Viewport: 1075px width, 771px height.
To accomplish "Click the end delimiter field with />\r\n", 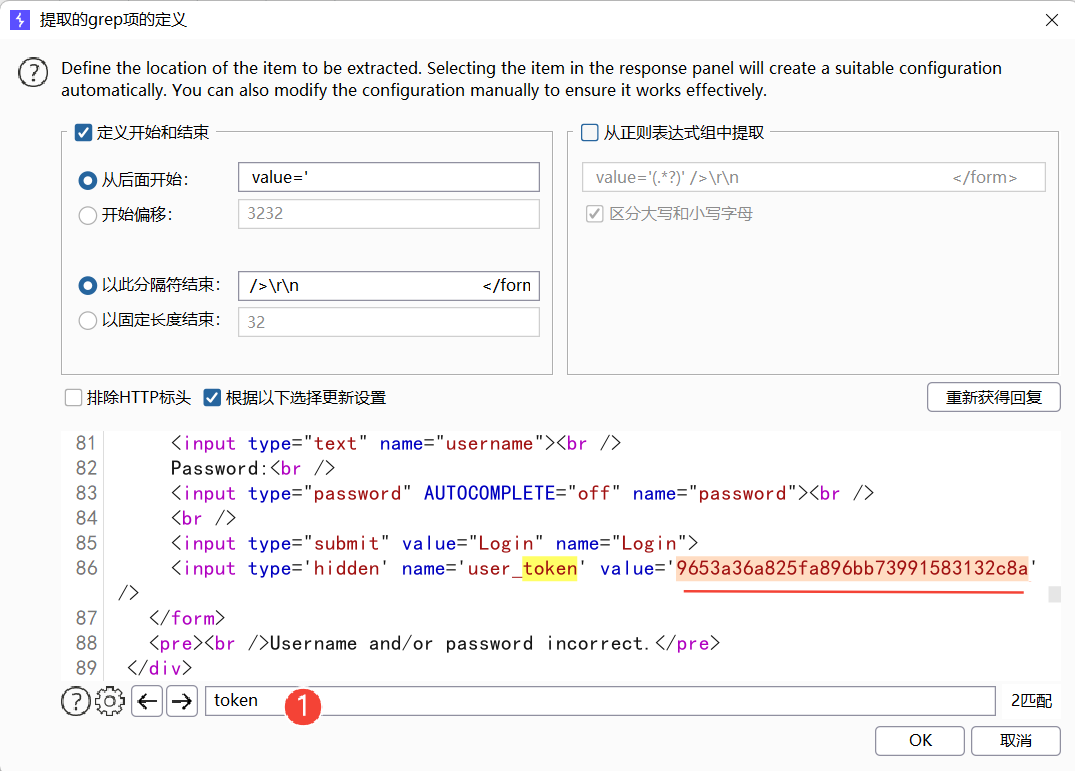I will (x=389, y=286).
